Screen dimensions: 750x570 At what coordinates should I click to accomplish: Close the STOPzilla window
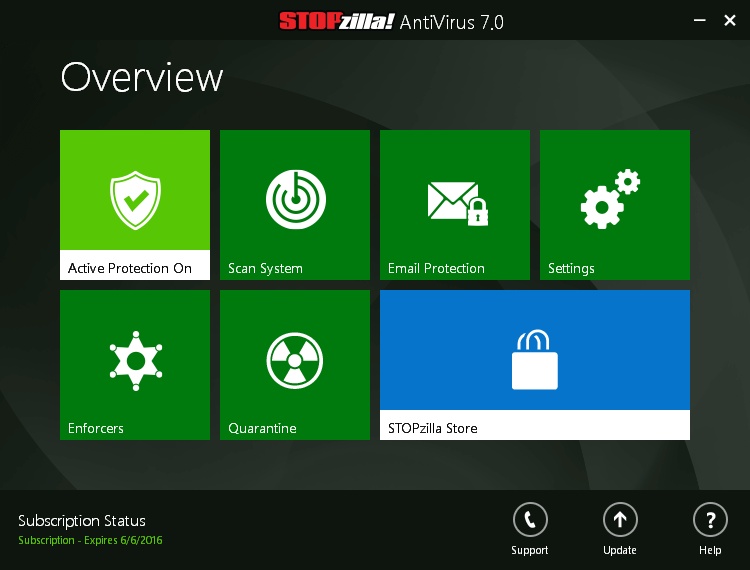pos(730,21)
